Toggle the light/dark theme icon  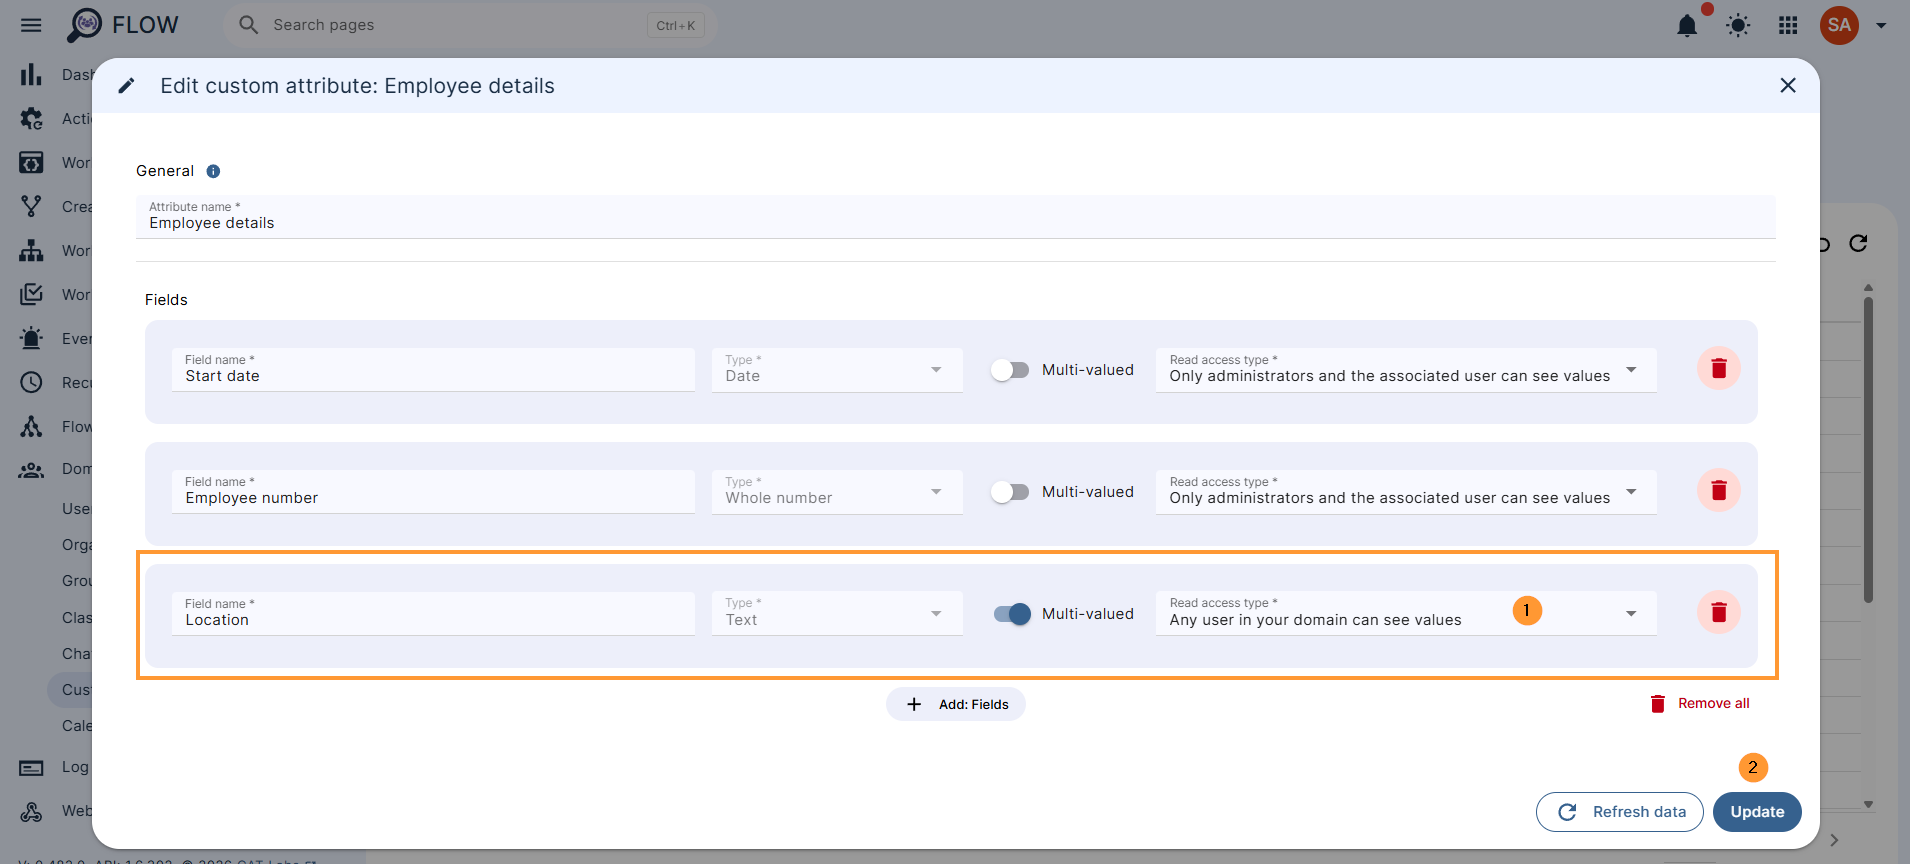point(1738,26)
